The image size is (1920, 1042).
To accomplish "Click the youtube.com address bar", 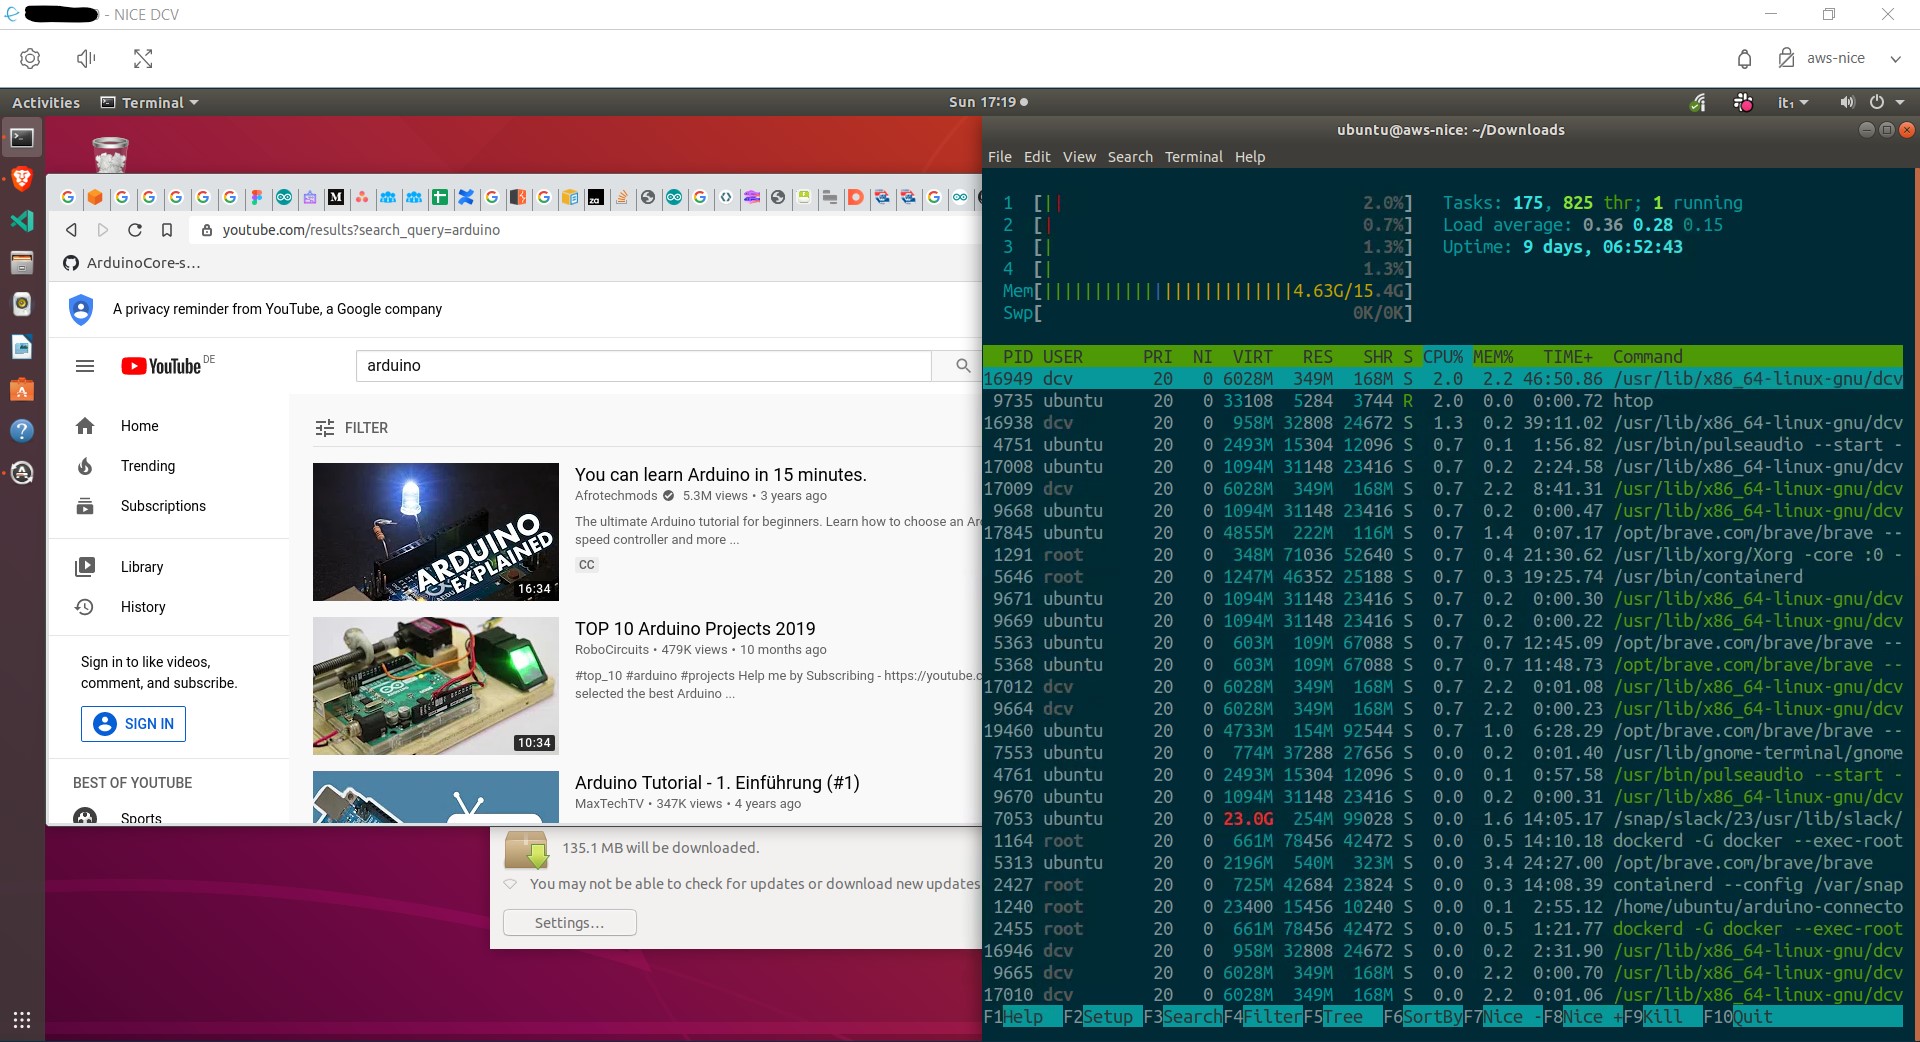I will point(585,230).
